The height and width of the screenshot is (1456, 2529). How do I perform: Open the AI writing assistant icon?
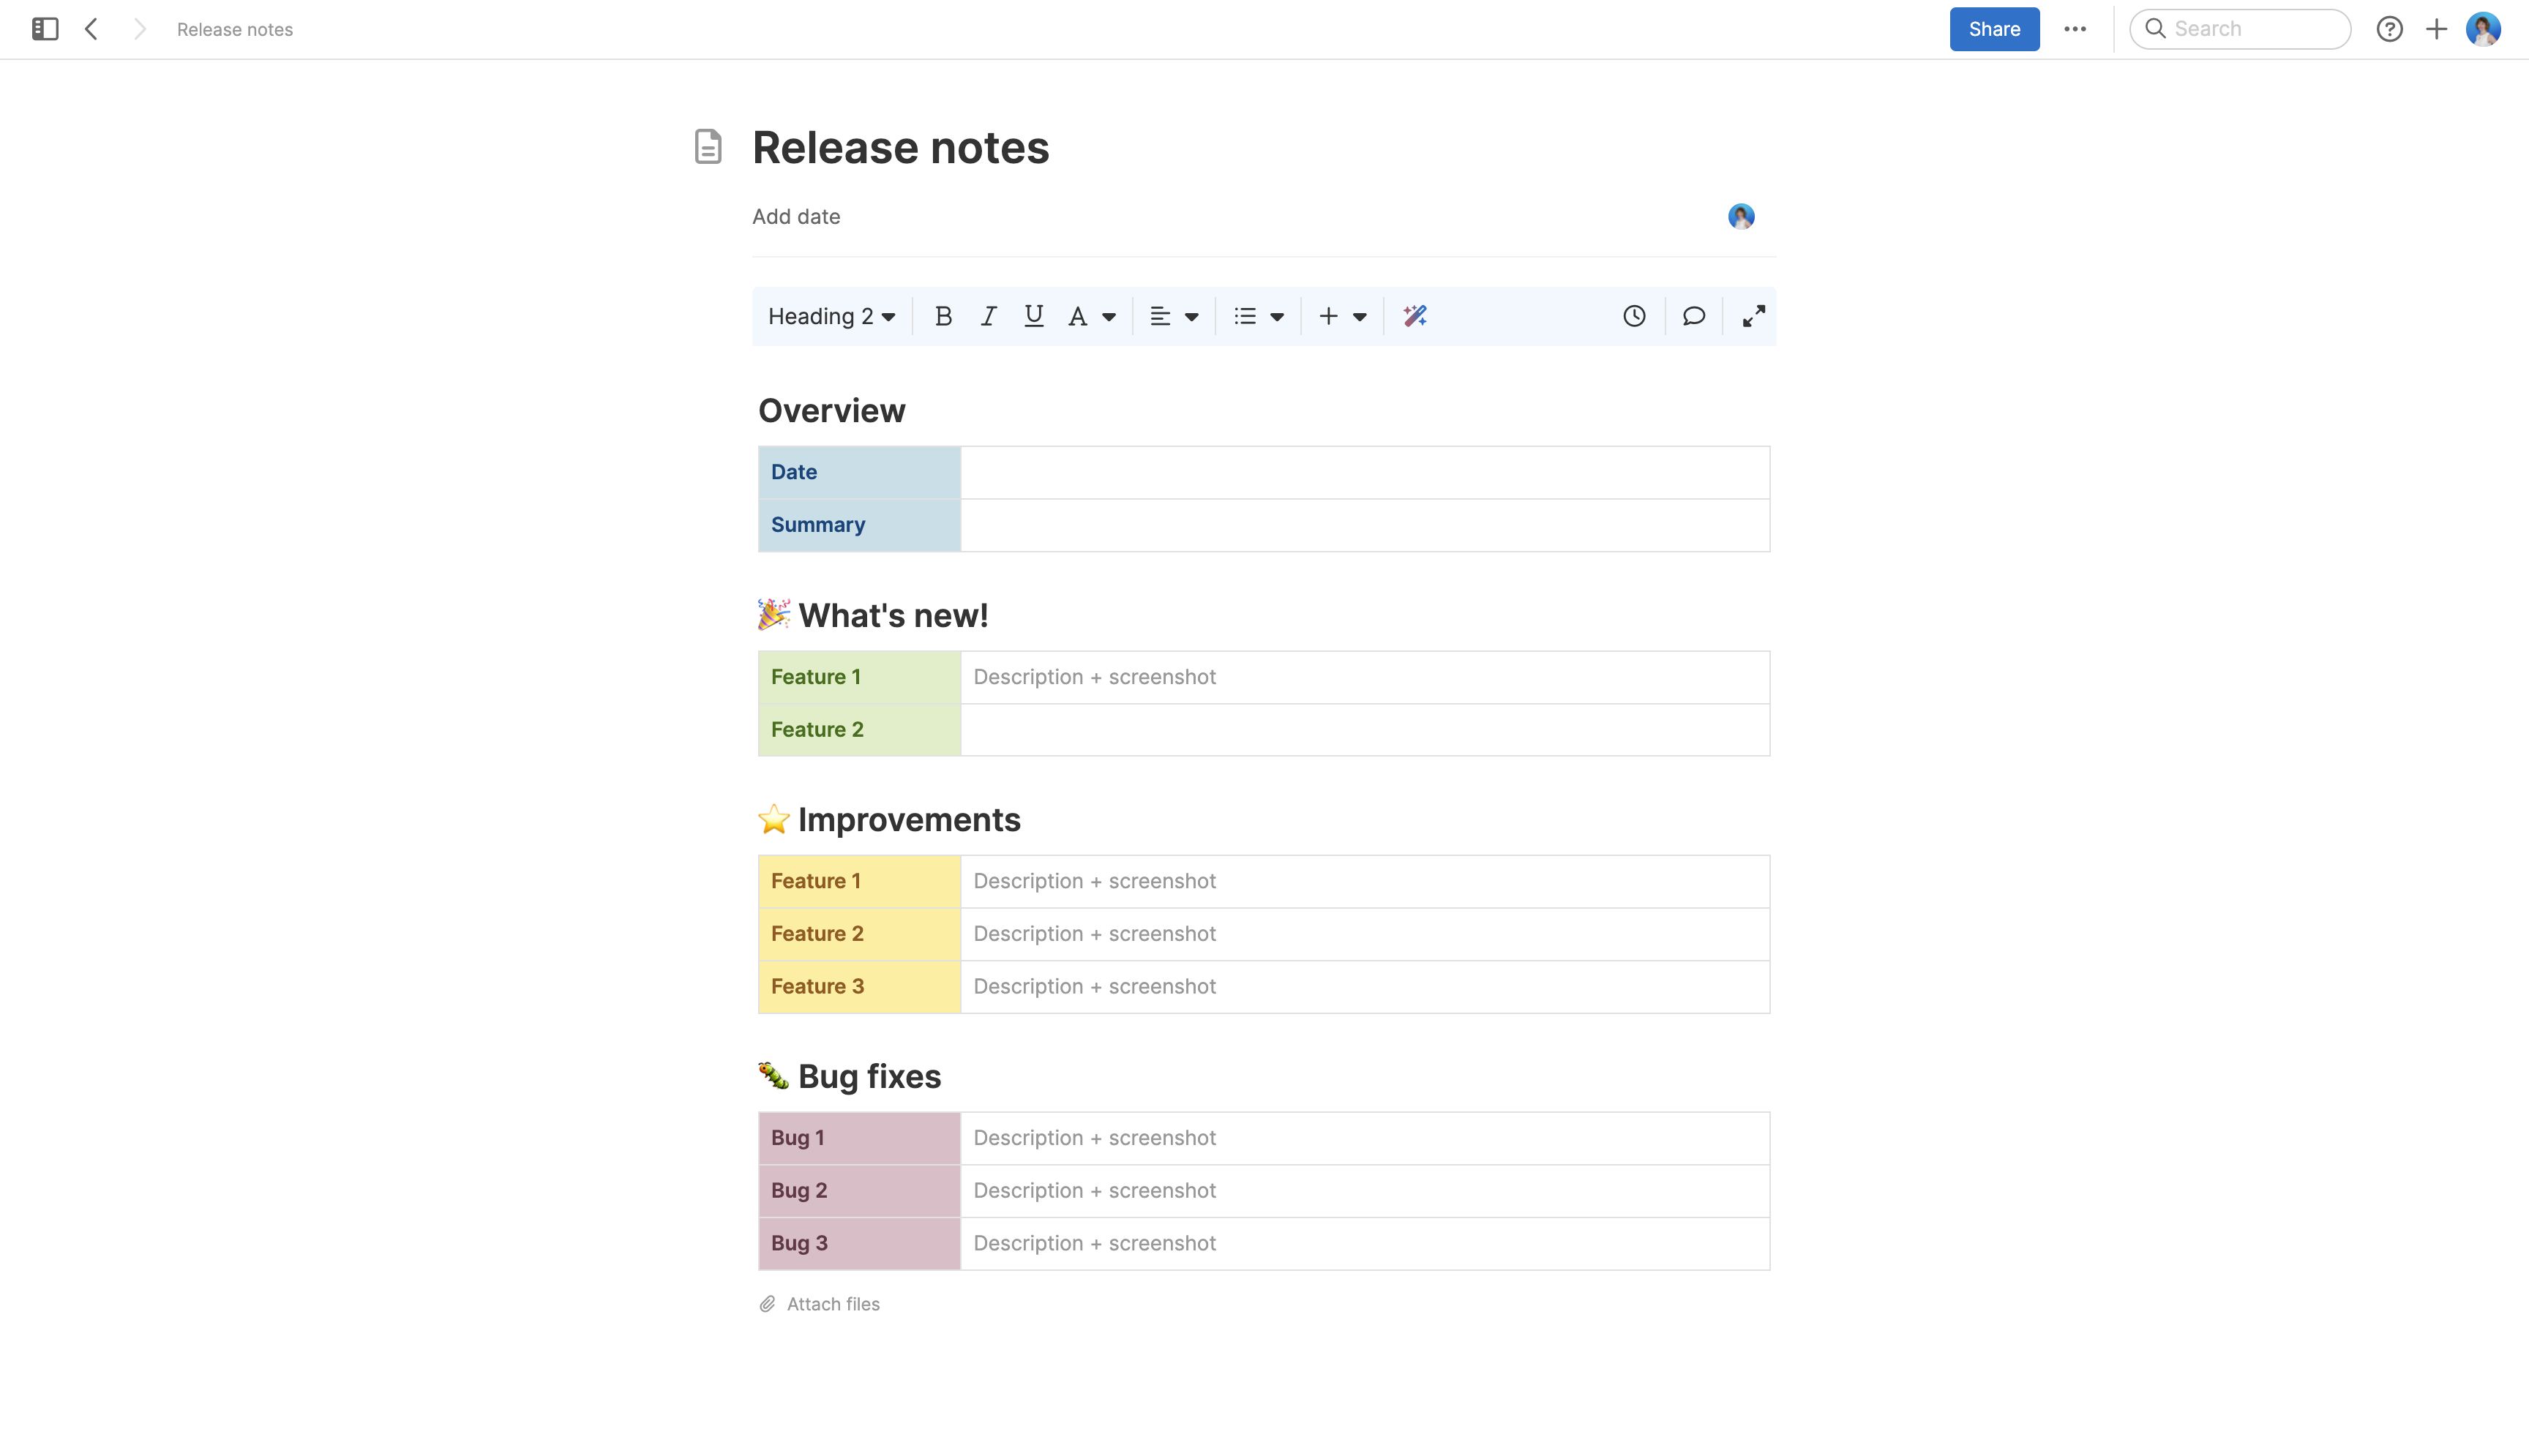pos(1413,316)
